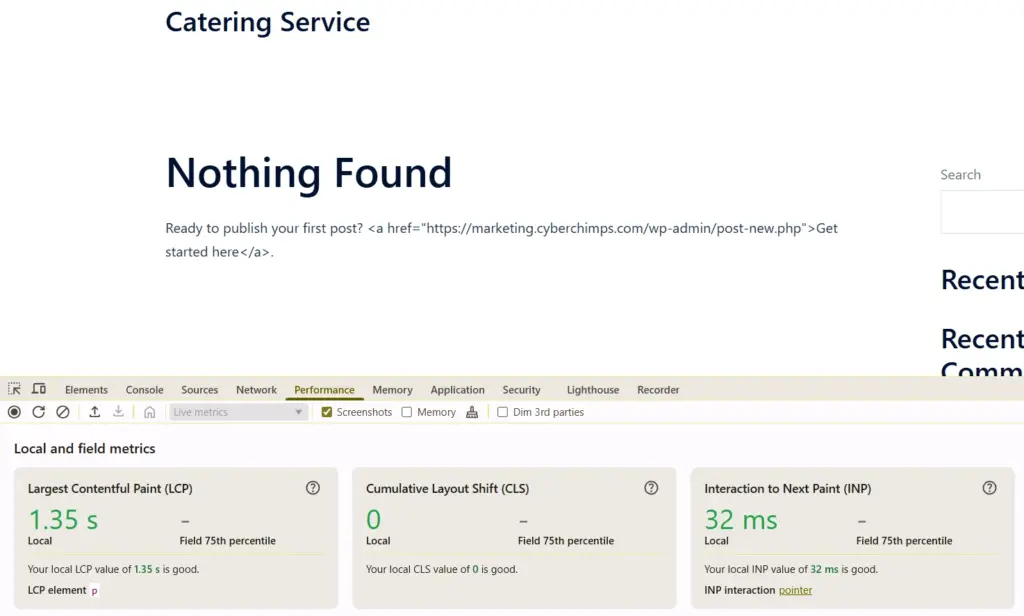This screenshot has width=1024, height=616.
Task: Toggle the device toolbar icon
Action: pos(39,389)
